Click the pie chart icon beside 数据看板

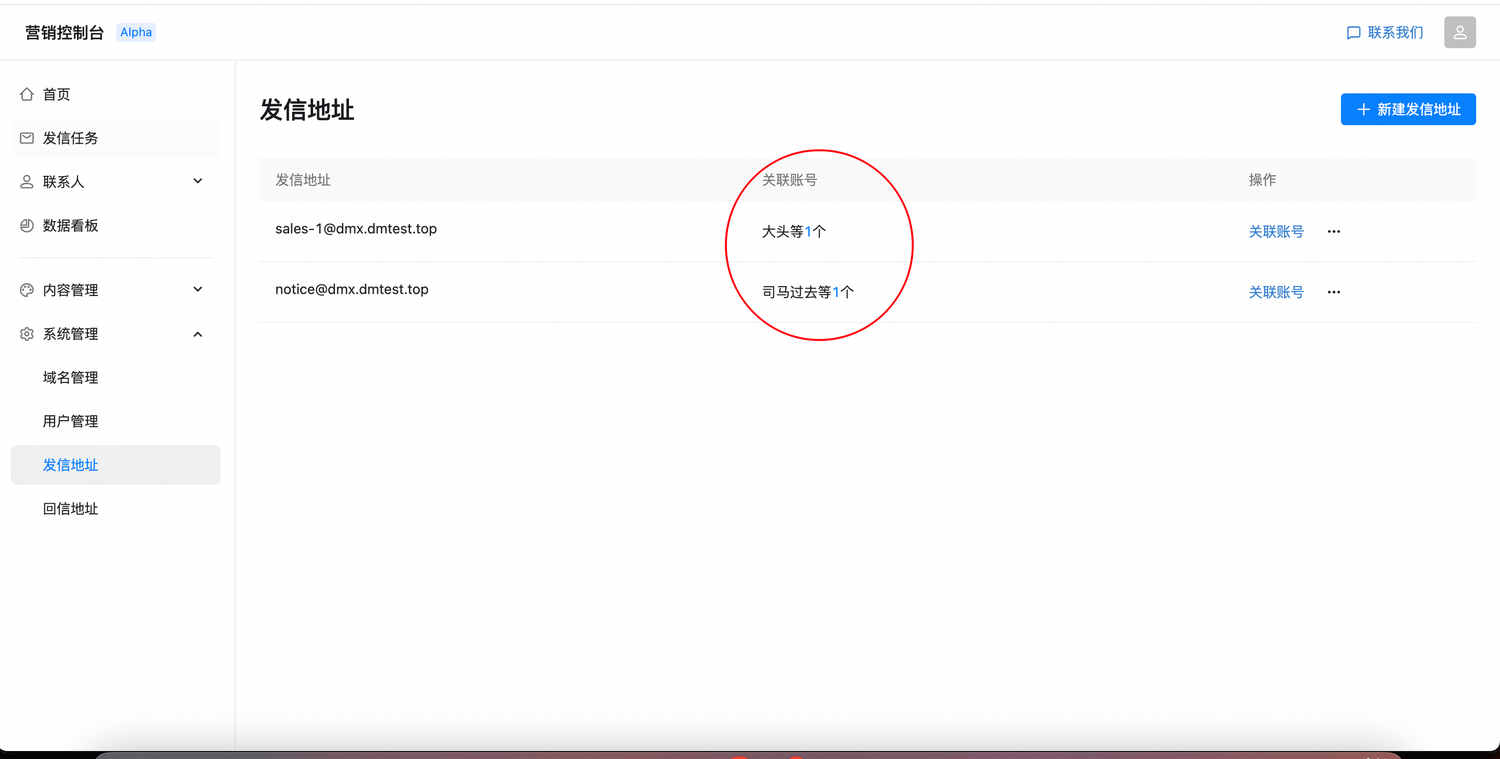click(27, 226)
